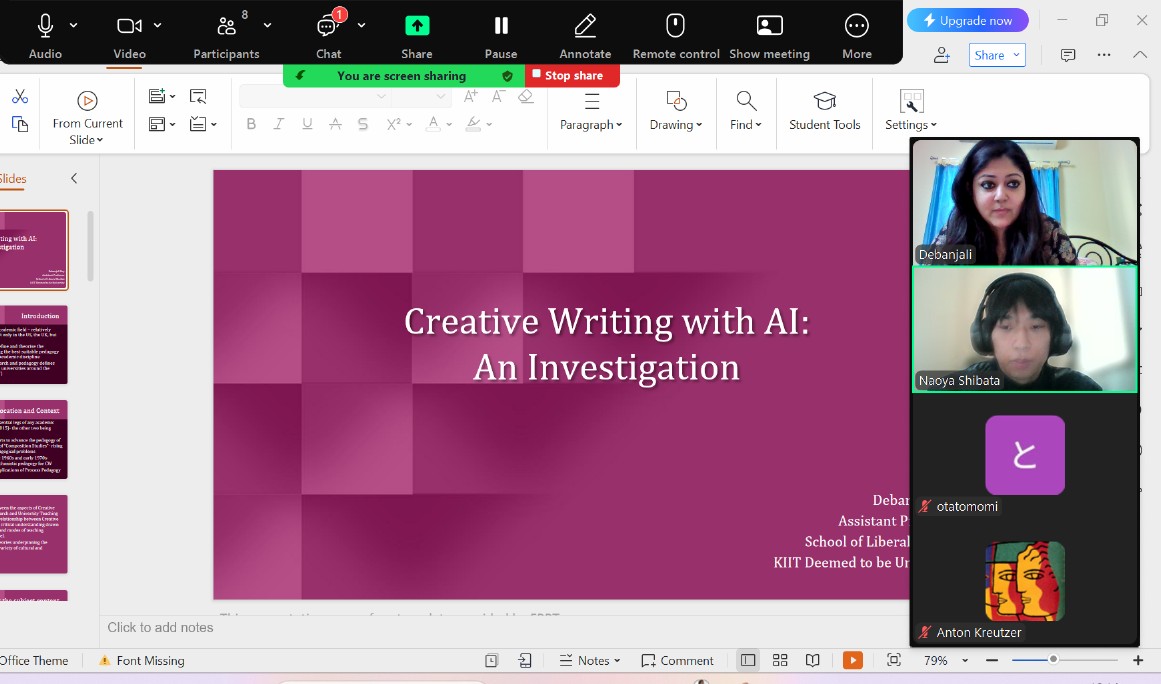Screen dimensions: 1161x684
Task: Open the Remote control option
Action: 676,26
